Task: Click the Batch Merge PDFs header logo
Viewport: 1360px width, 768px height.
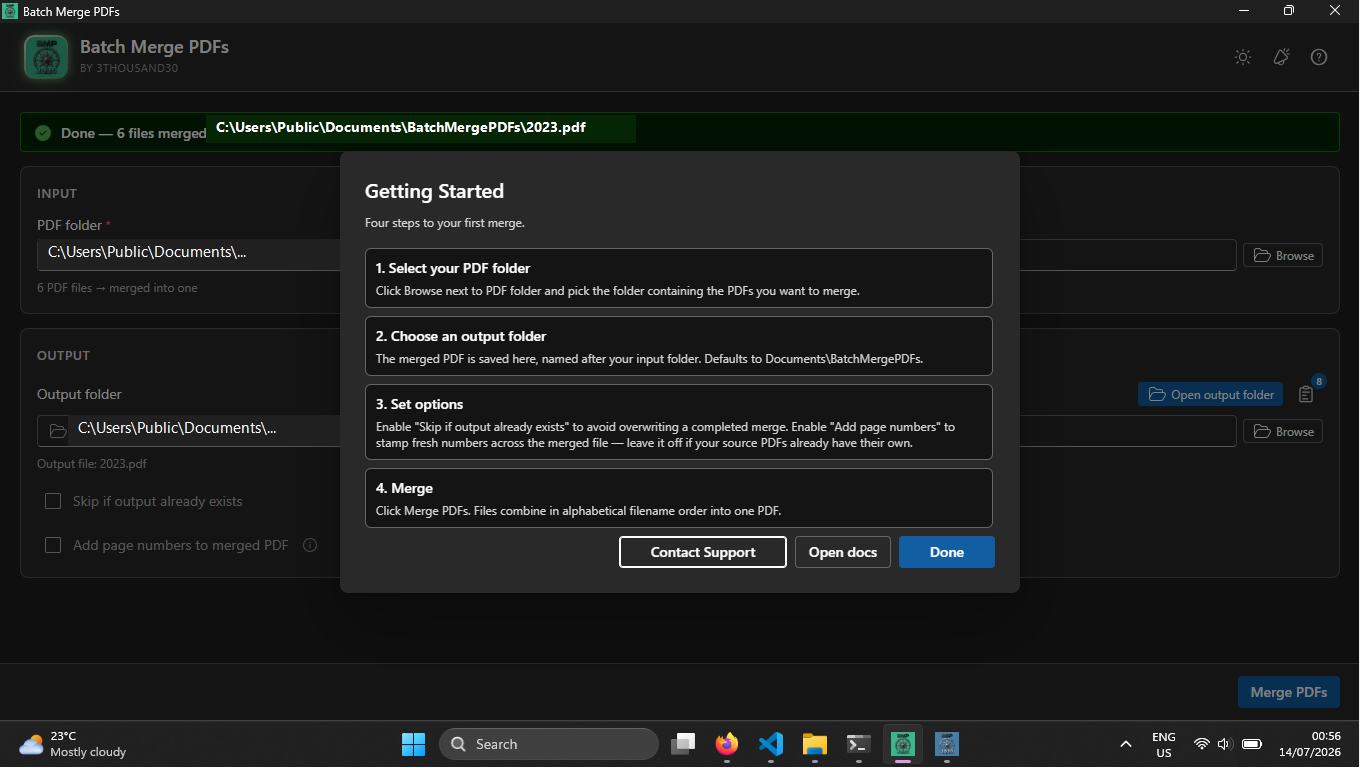Action: 46,57
